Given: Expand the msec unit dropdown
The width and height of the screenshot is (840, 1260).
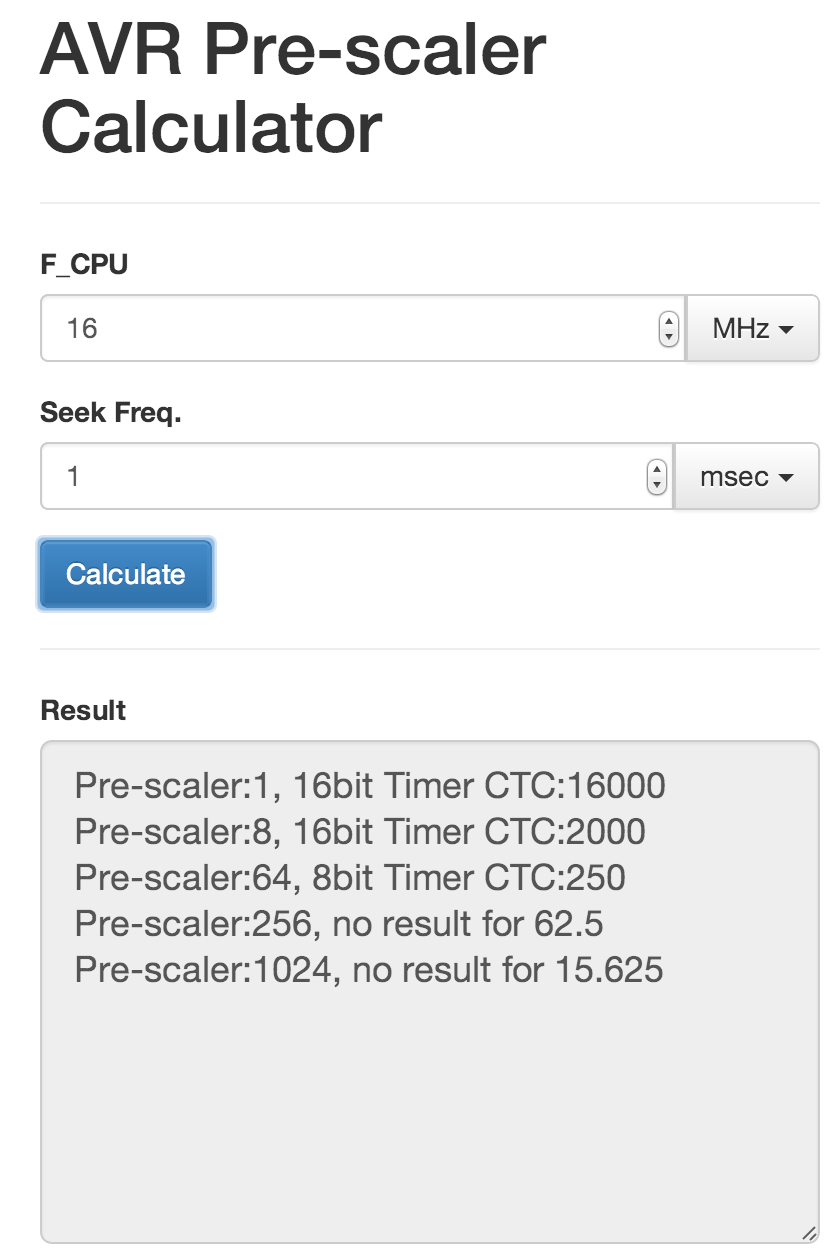Looking at the screenshot, I should point(746,476).
